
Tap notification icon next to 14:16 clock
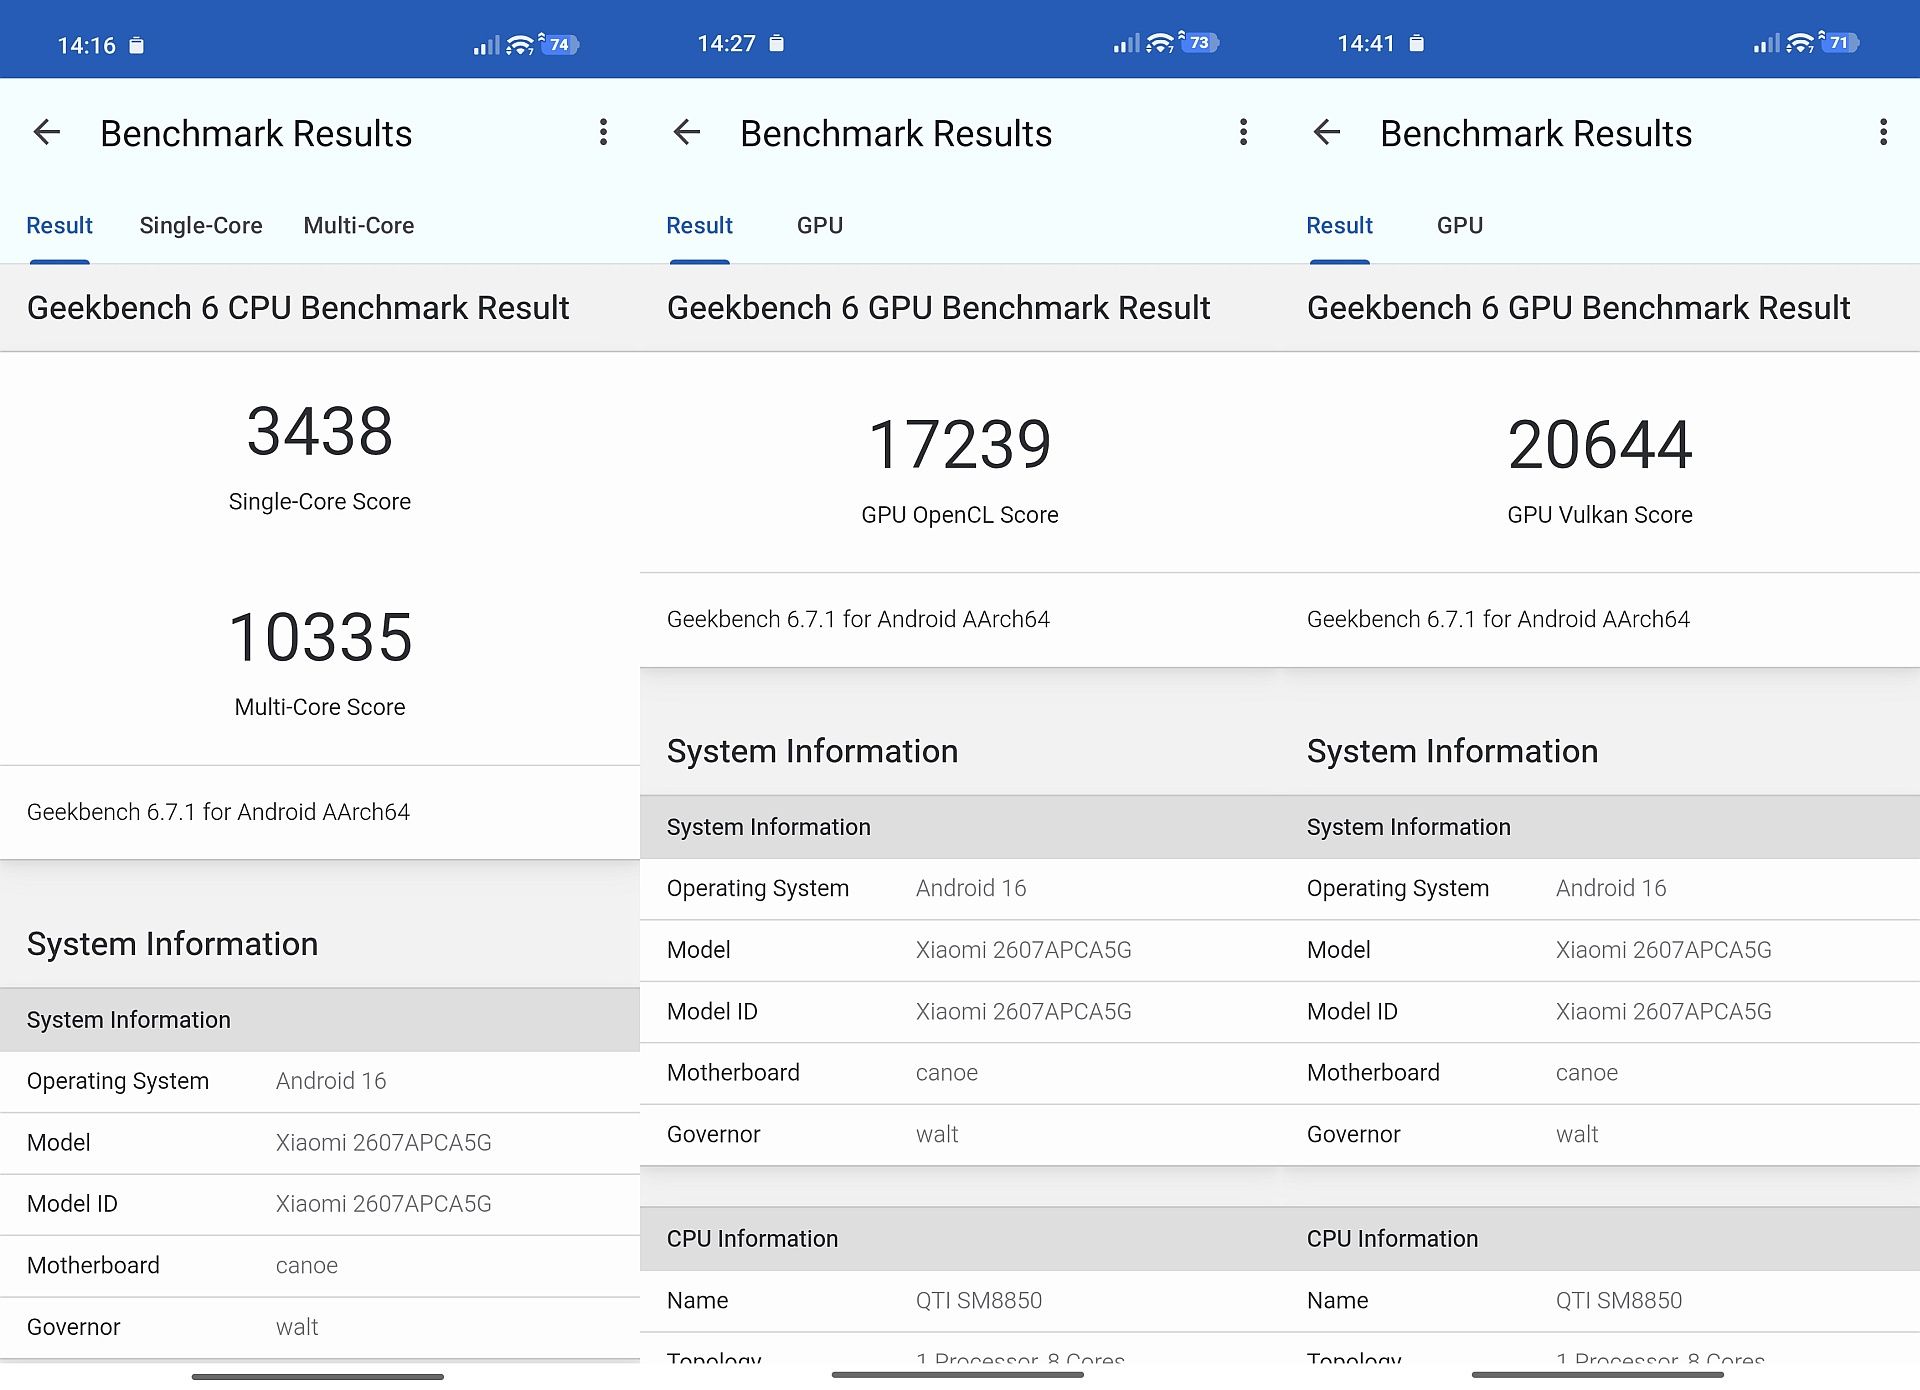[x=137, y=45]
